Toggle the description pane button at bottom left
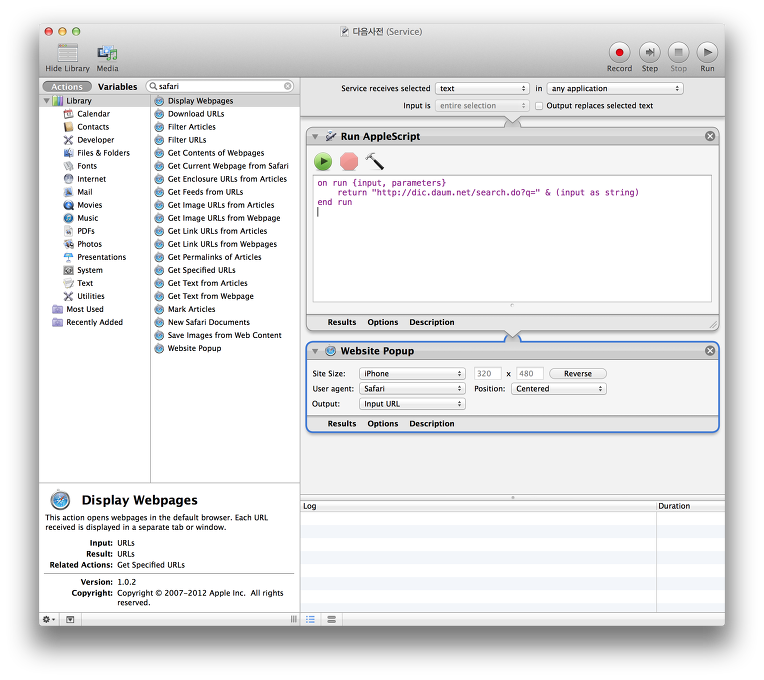764x680 pixels. (x=70, y=619)
